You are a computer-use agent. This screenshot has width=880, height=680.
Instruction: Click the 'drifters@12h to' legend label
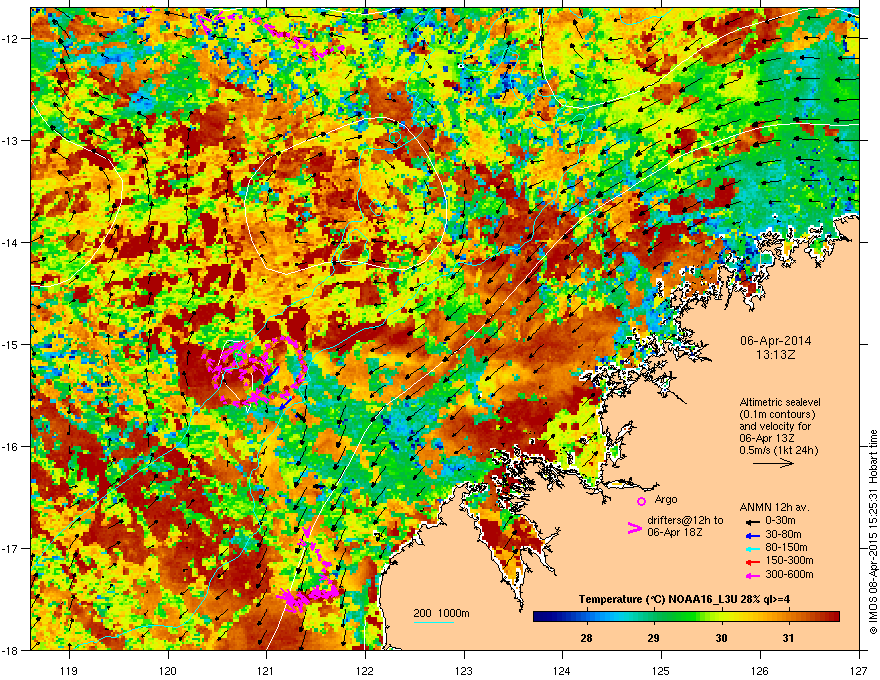click(x=685, y=520)
